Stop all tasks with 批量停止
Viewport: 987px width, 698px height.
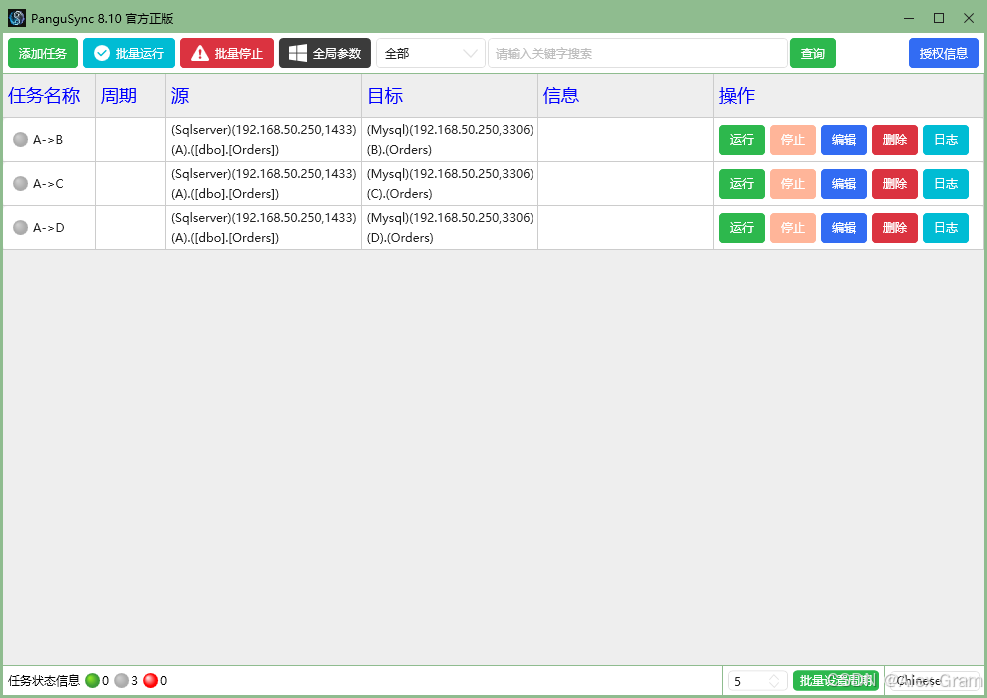(227, 53)
